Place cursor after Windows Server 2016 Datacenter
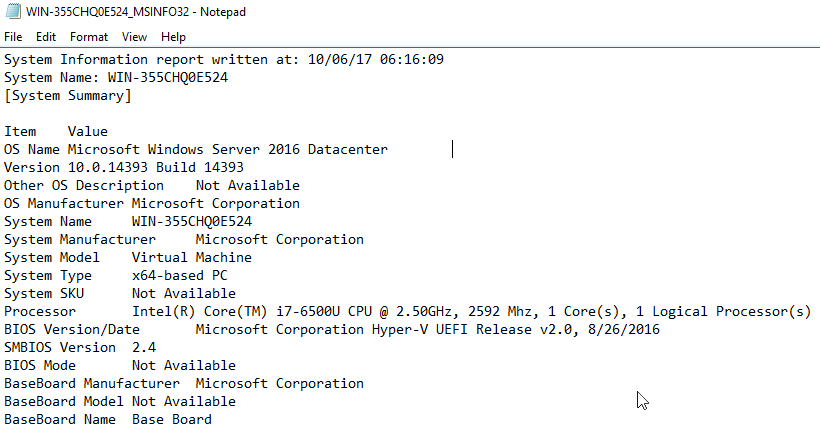The height and width of the screenshot is (426, 820). 389,149
